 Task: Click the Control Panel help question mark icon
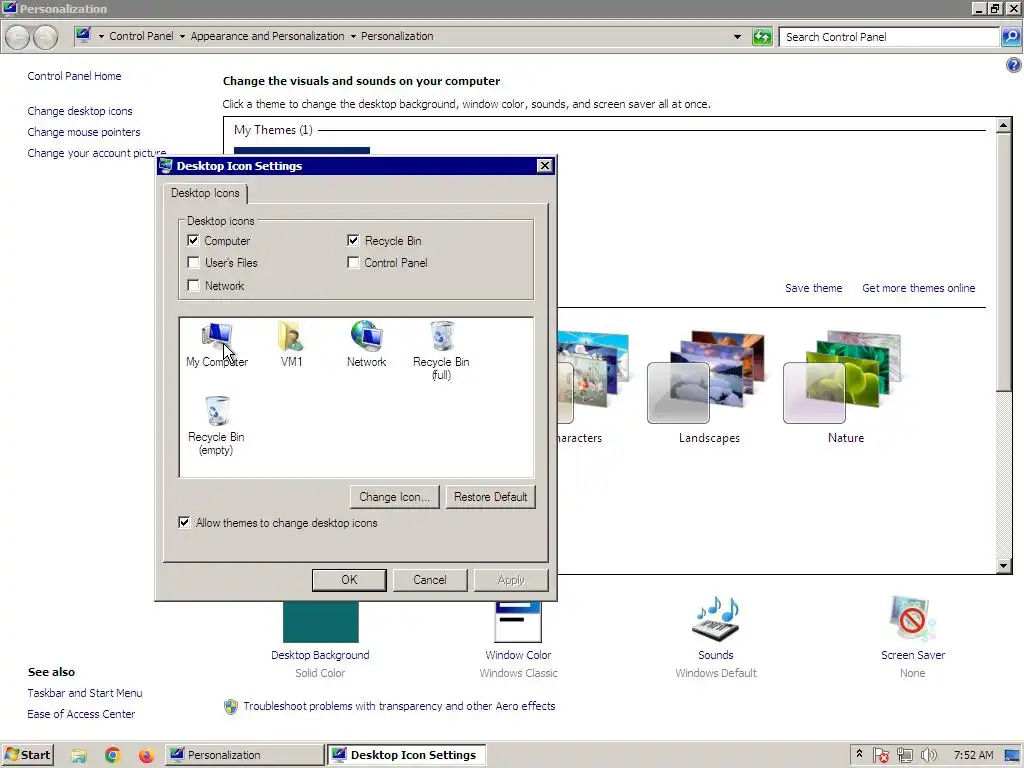coord(1014,65)
